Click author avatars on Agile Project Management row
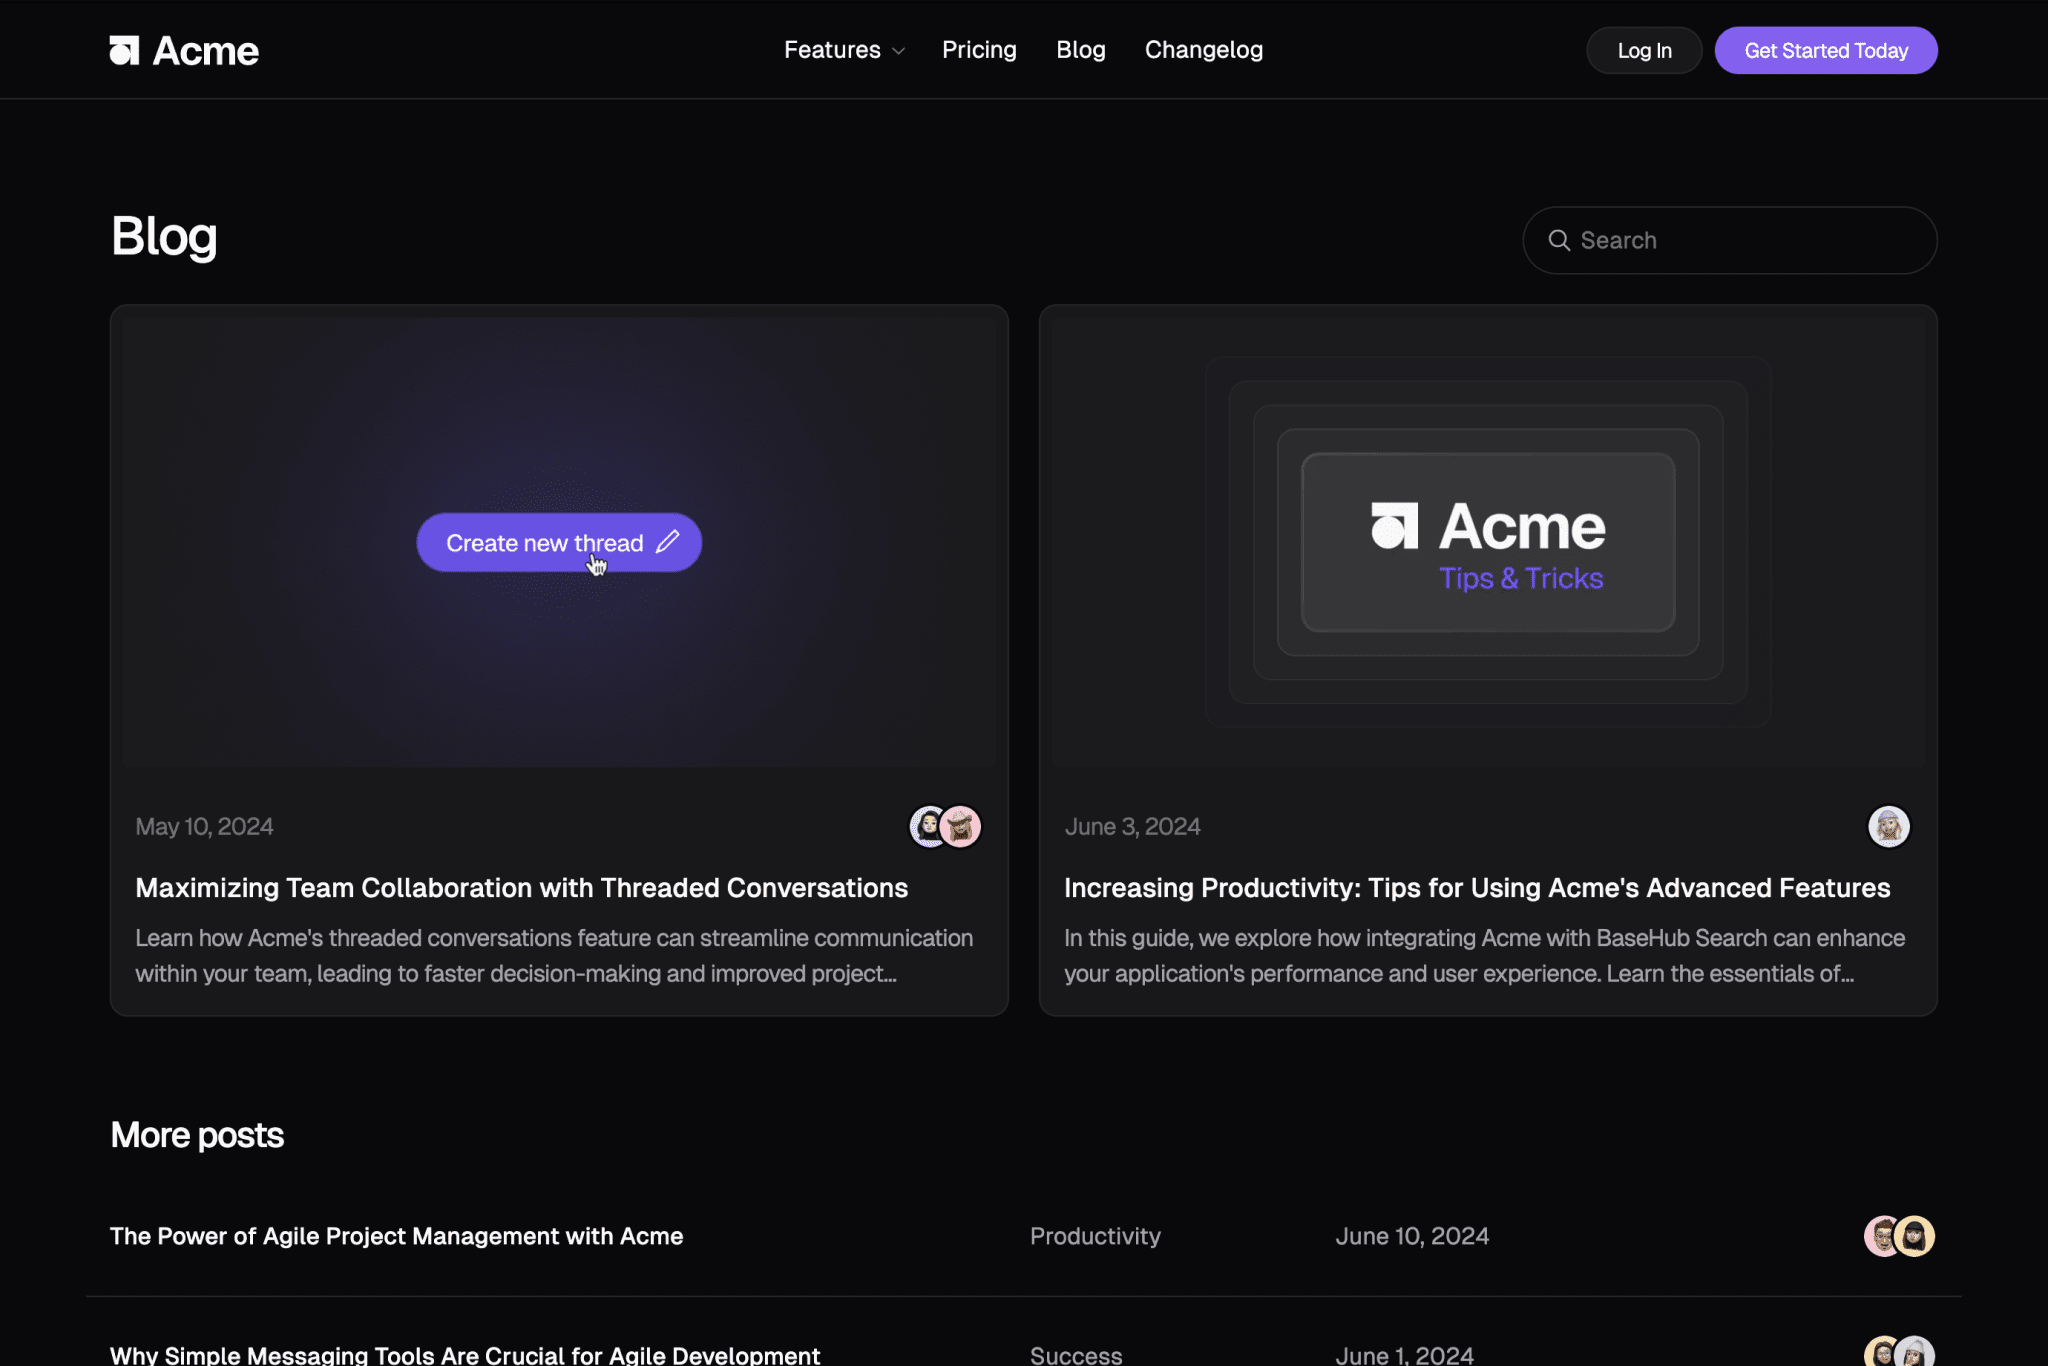2048x1366 pixels. [x=1898, y=1236]
